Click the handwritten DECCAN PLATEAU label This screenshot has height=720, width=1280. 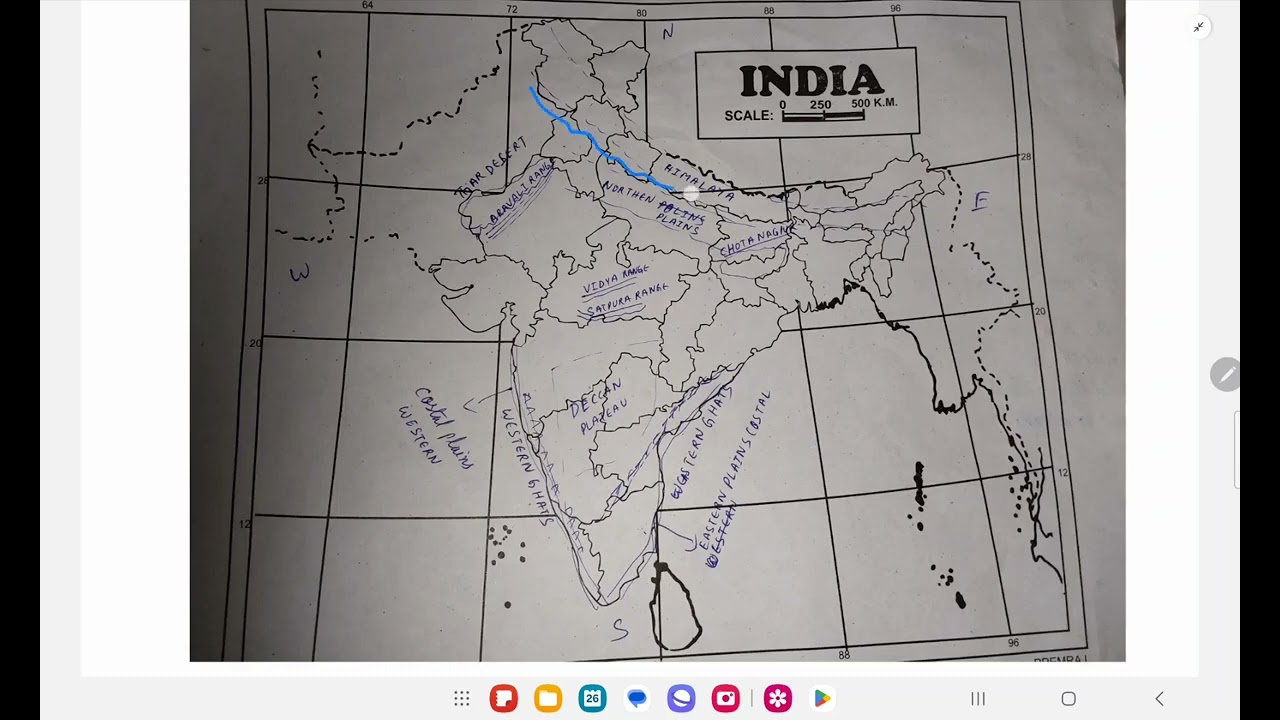tap(598, 407)
